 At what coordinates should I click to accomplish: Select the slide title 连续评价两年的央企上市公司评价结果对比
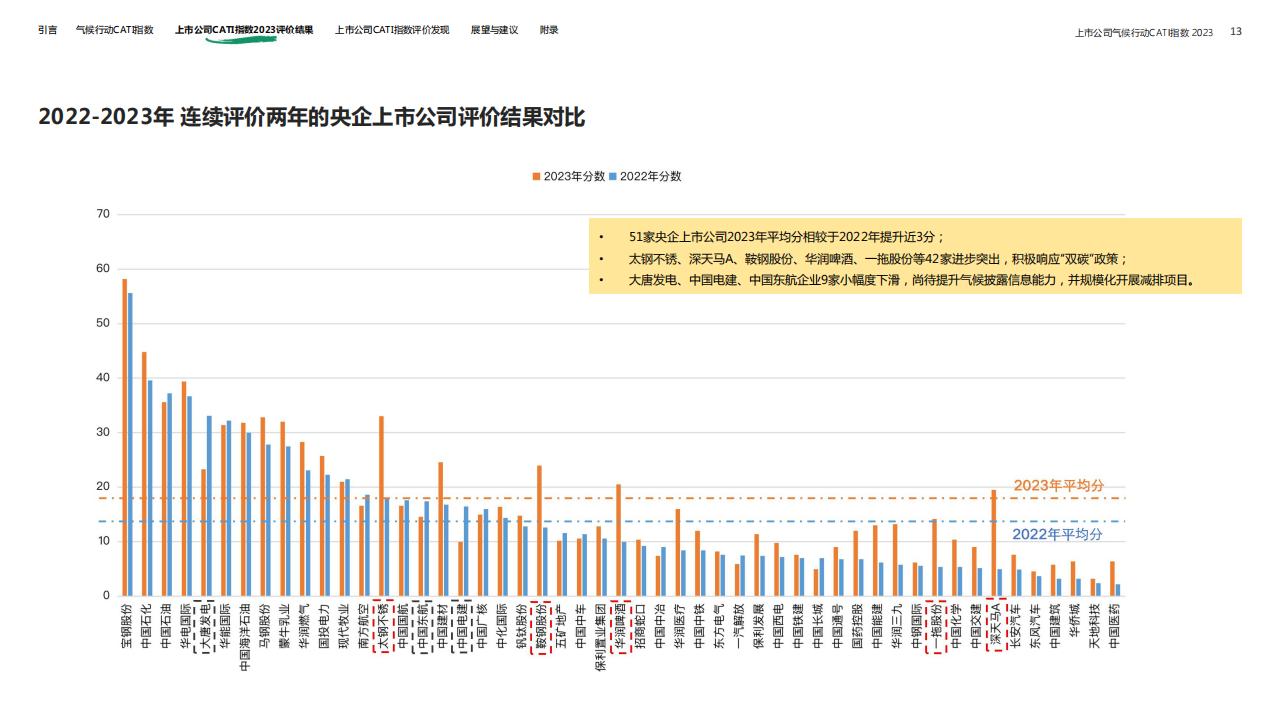coord(383,118)
